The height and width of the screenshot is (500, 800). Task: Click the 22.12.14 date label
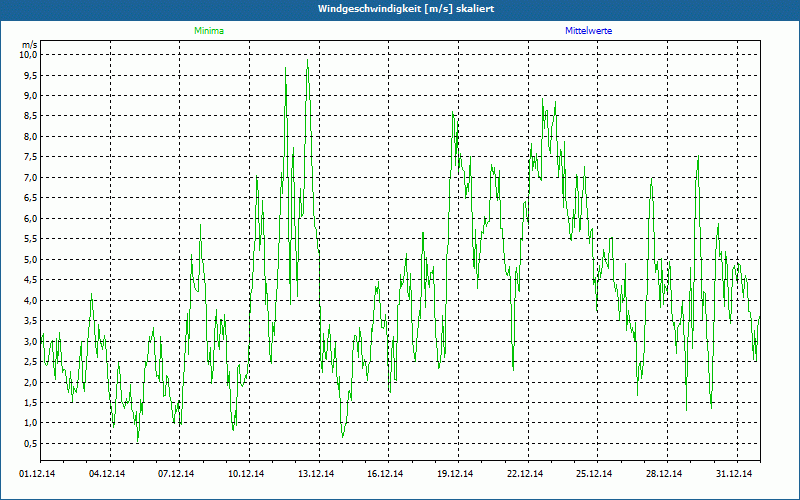coord(525,474)
